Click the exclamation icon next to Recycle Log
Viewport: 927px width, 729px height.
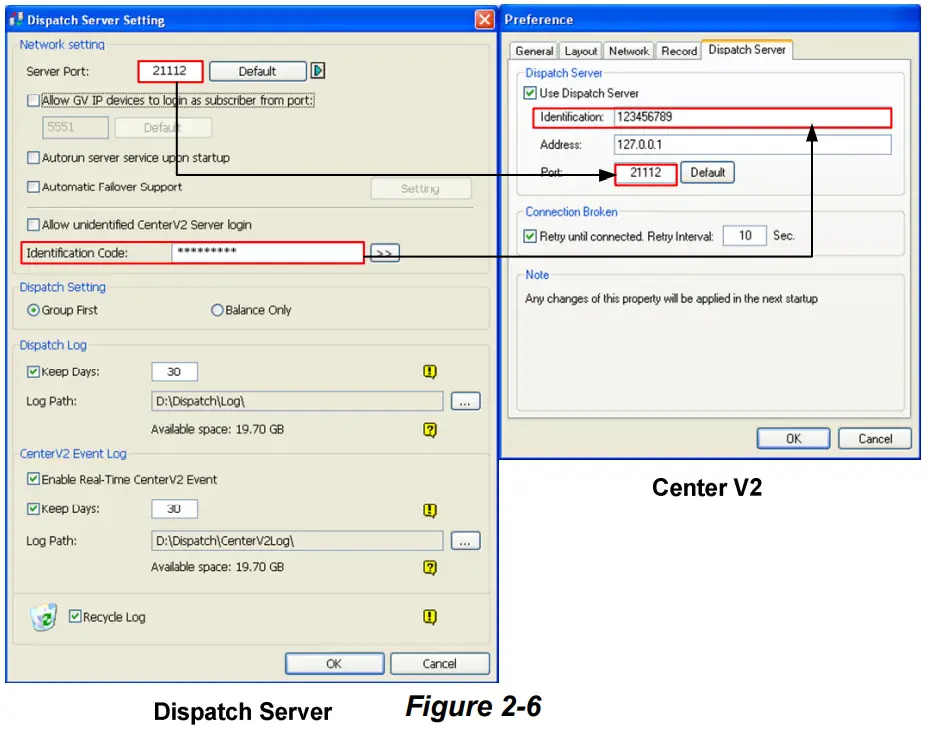pyautogui.click(x=429, y=617)
